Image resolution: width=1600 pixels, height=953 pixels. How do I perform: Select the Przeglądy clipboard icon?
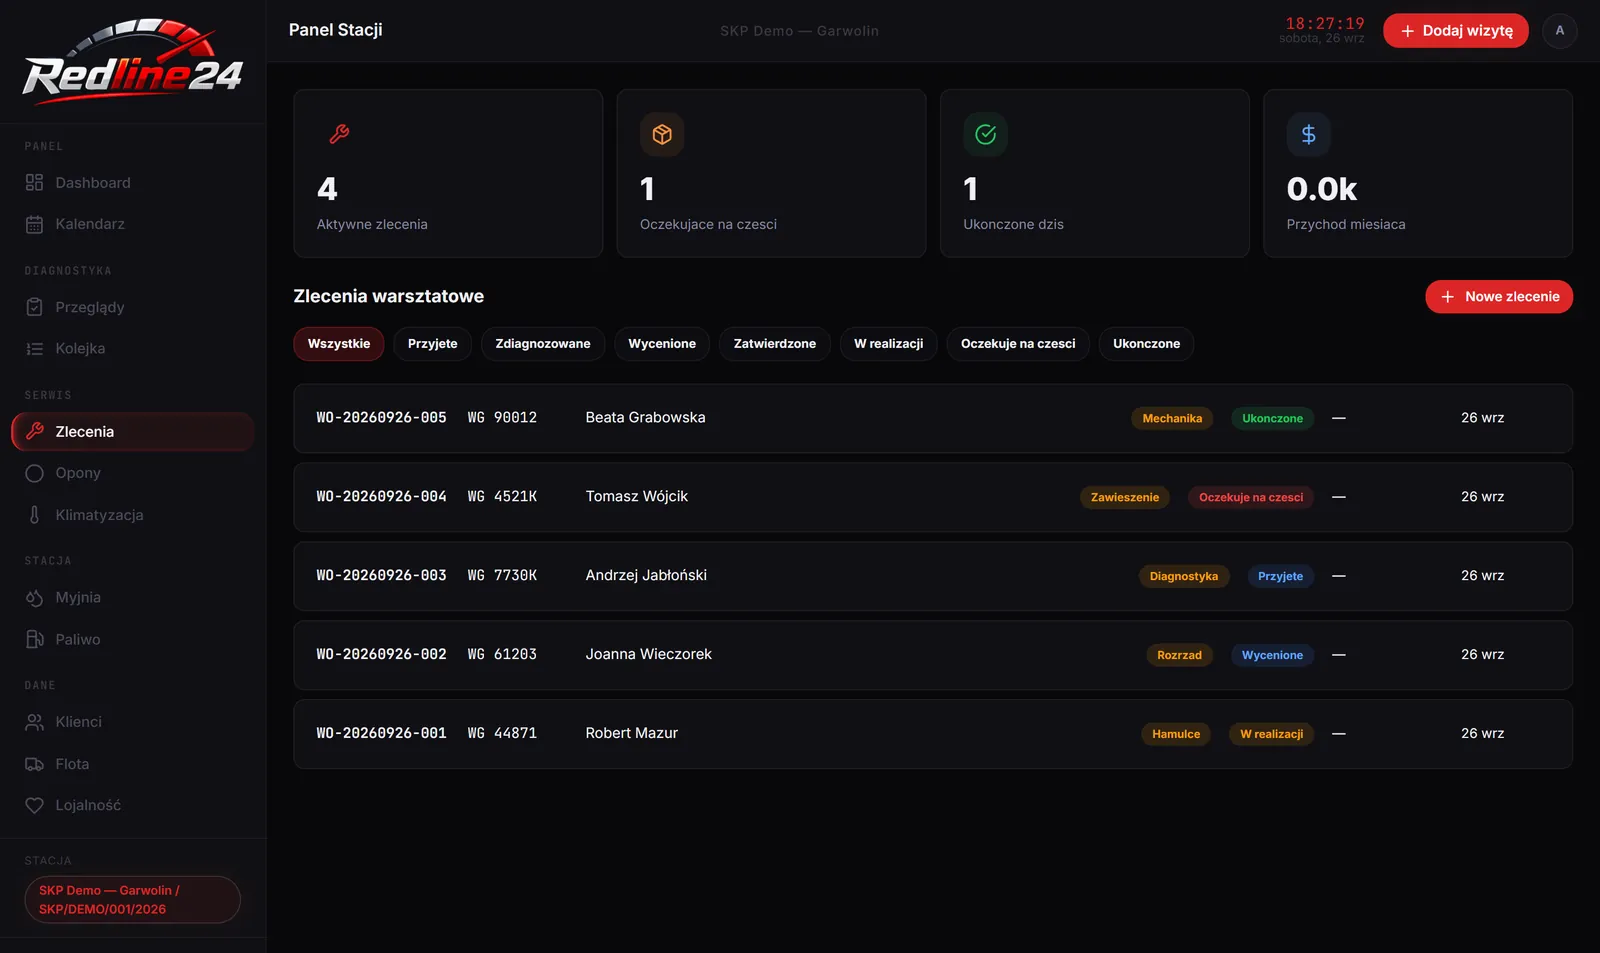coord(34,307)
